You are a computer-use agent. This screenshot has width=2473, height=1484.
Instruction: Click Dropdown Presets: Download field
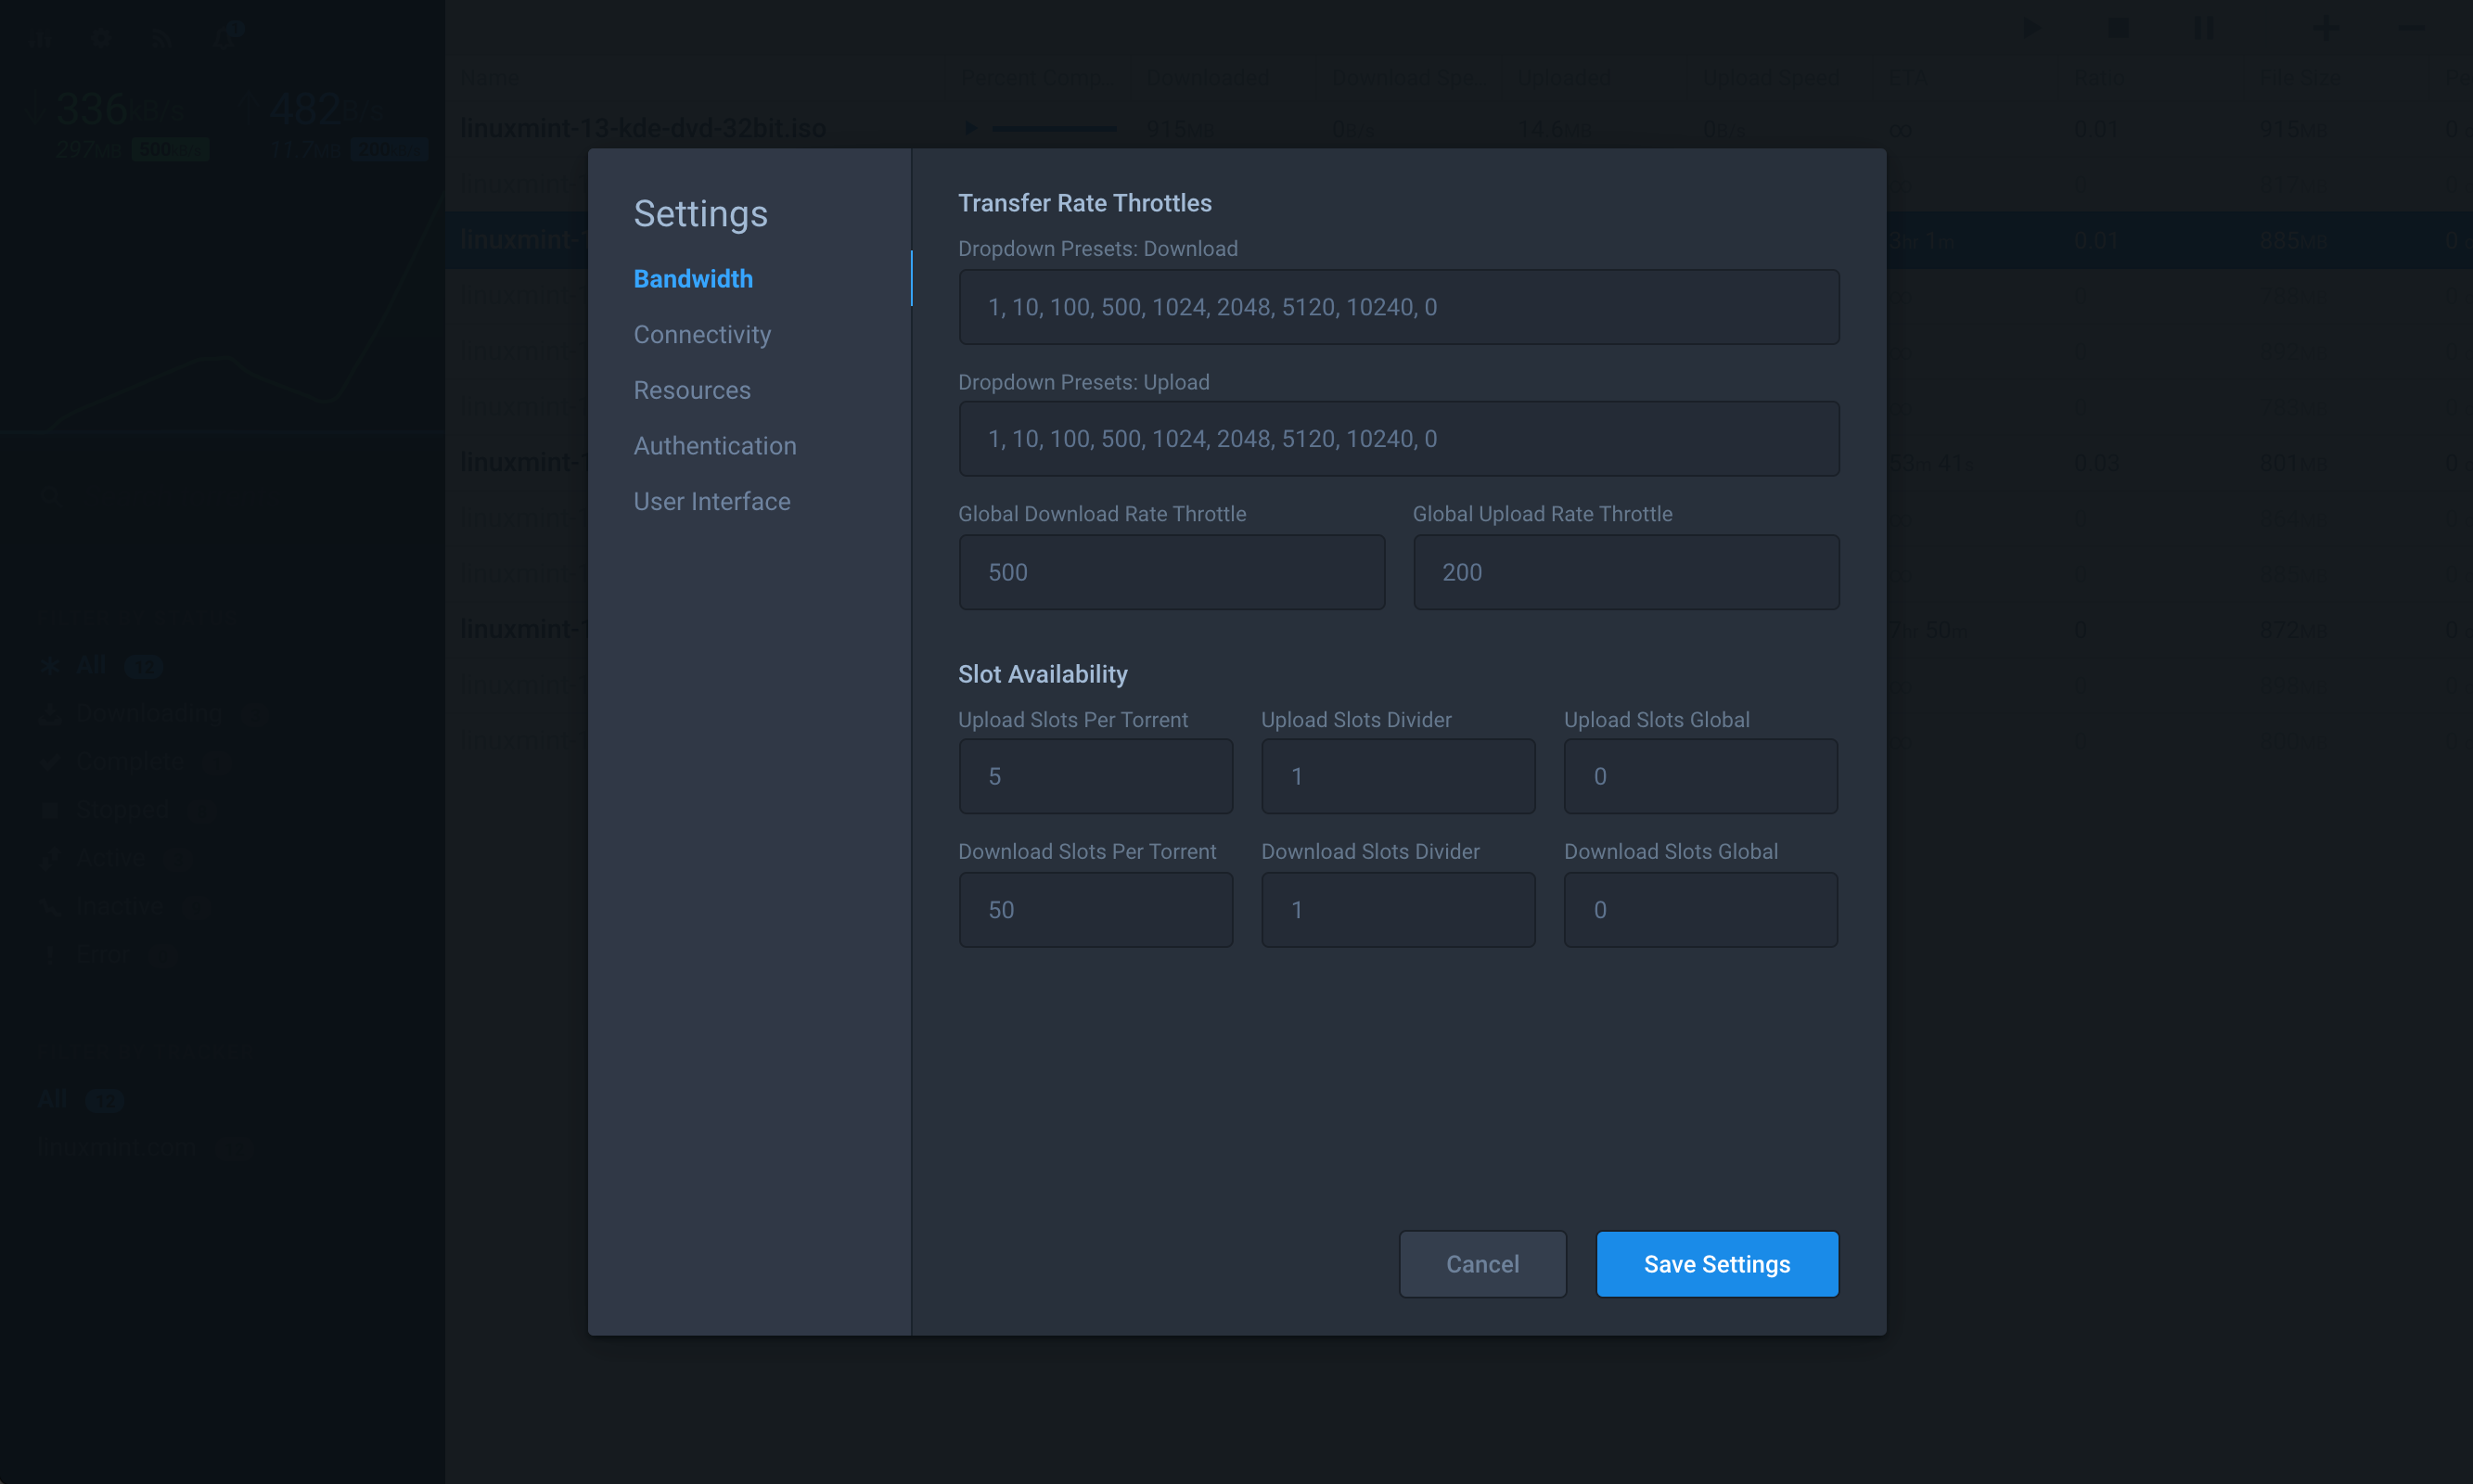[1398, 307]
